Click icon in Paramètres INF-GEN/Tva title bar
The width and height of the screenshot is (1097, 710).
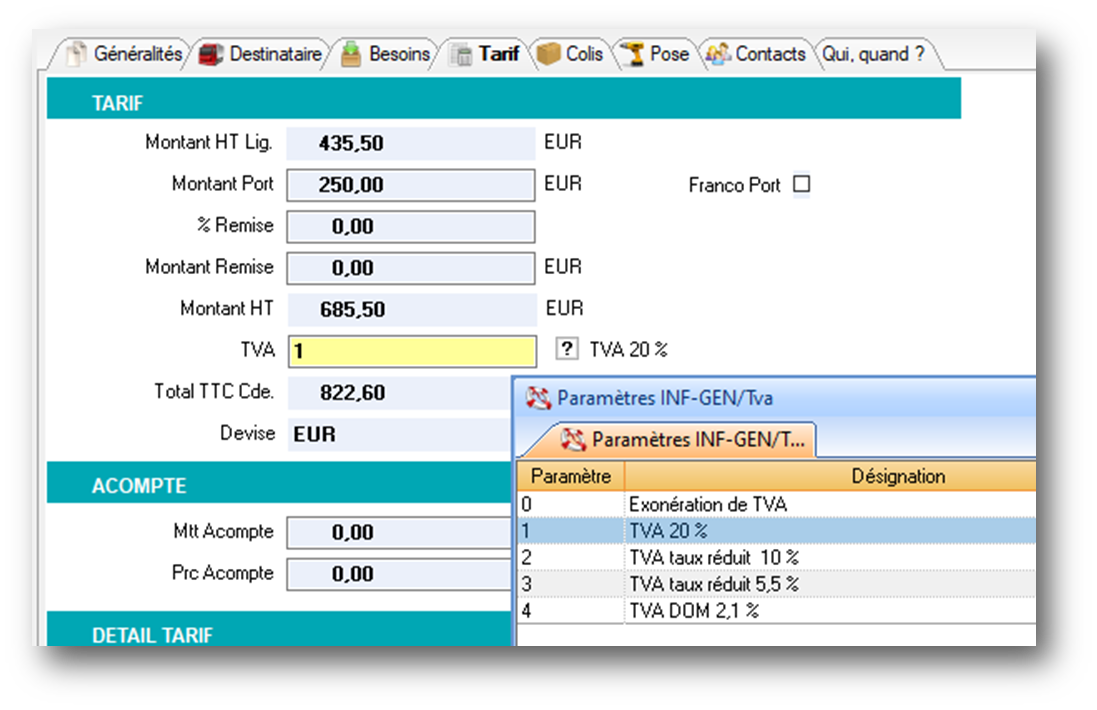tap(538, 398)
